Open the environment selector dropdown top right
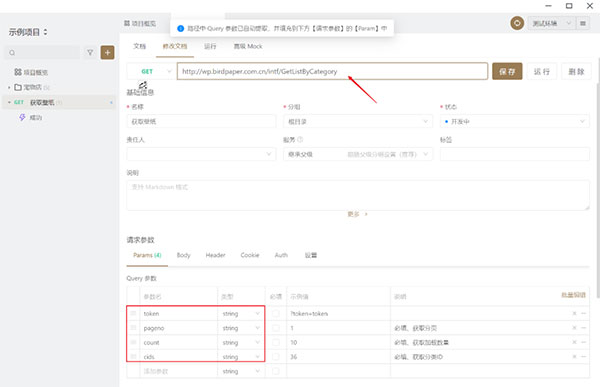Viewport: 600px width, 387px height. point(551,23)
